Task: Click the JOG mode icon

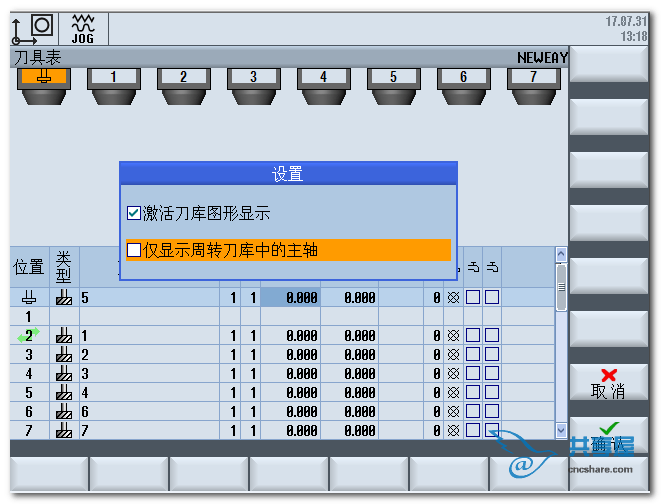Action: [x=83, y=29]
